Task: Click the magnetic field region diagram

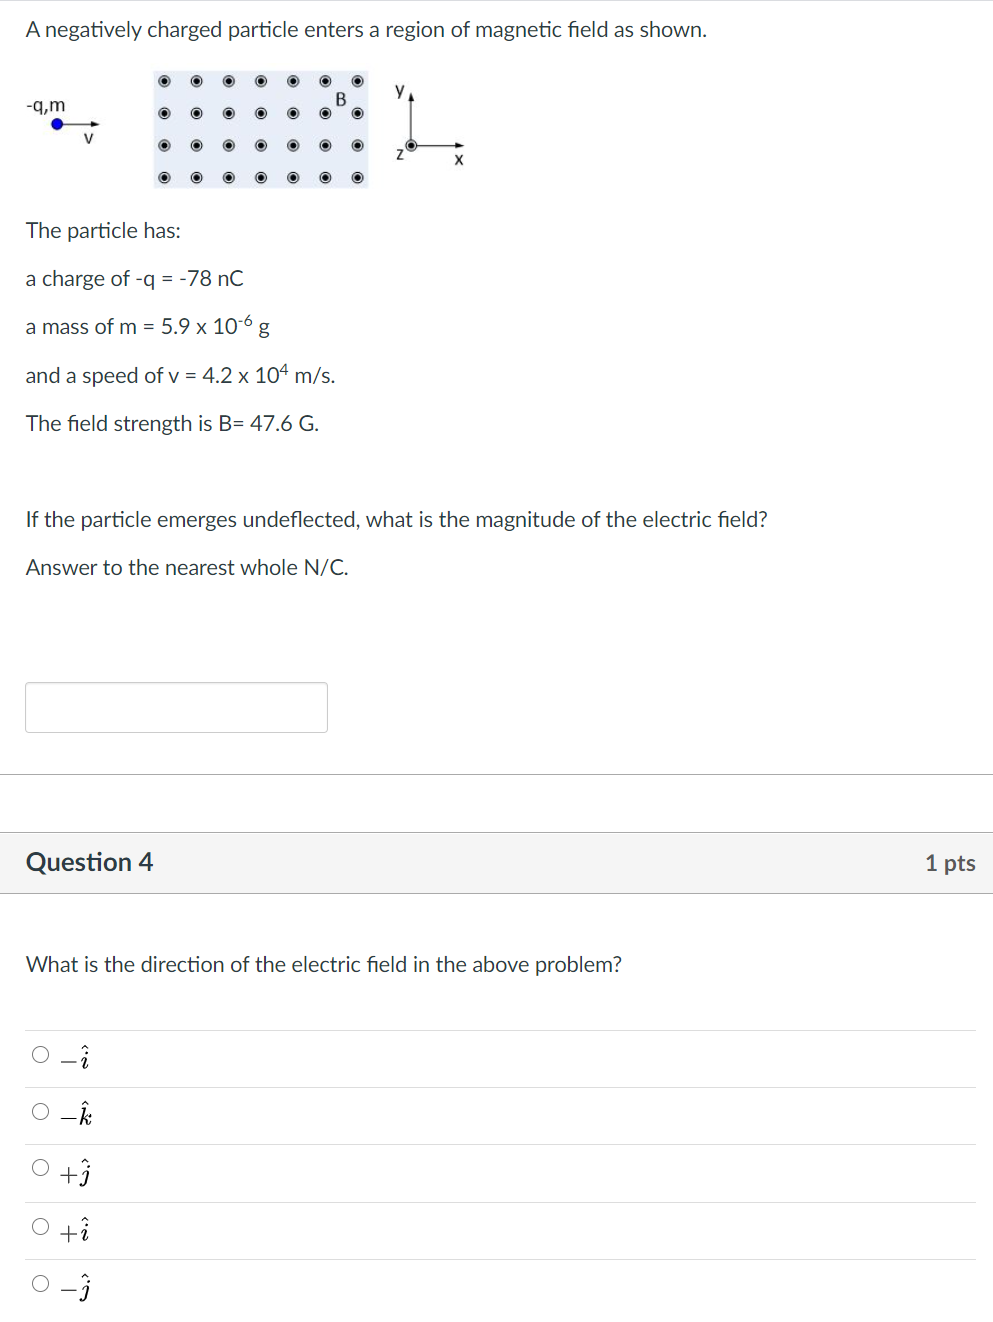Action: (260, 128)
